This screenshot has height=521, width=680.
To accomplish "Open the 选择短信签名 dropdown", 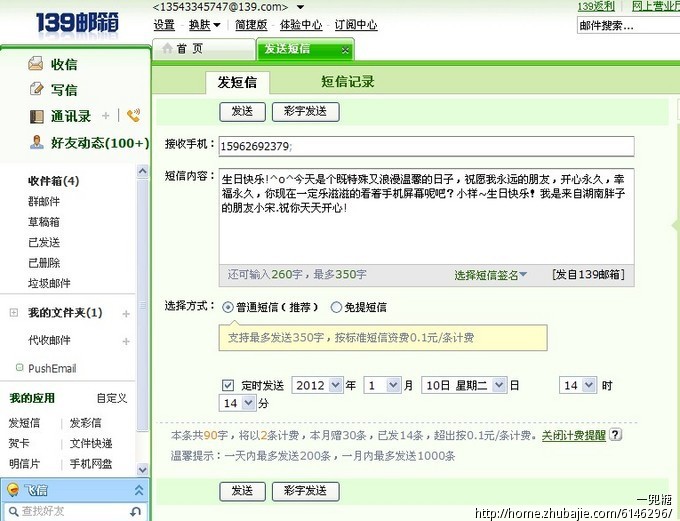I will click(x=490, y=275).
